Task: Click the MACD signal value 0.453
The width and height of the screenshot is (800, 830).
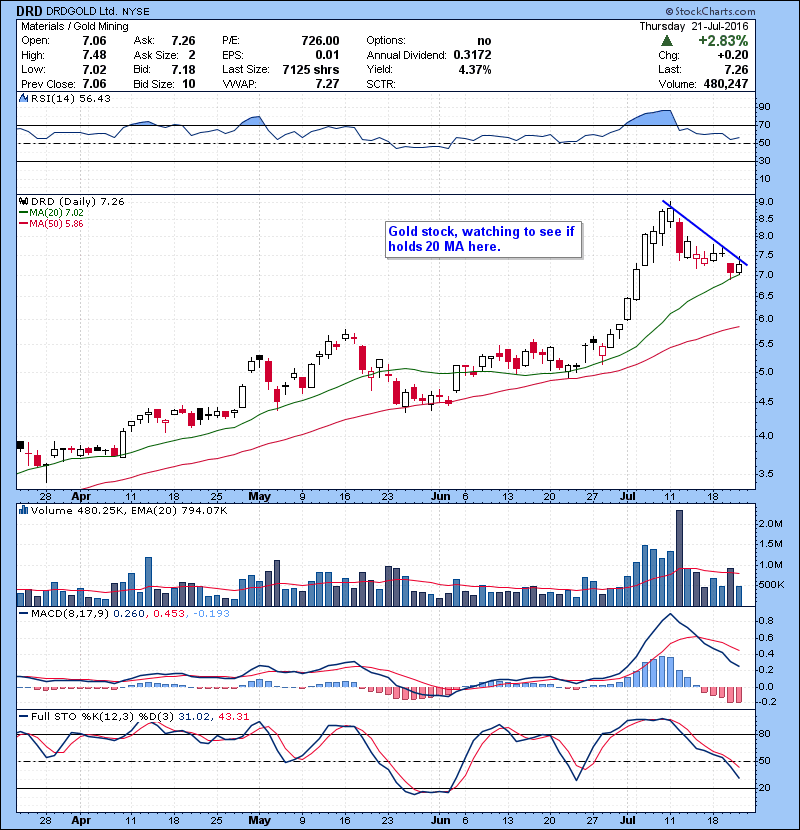Action: (168, 614)
